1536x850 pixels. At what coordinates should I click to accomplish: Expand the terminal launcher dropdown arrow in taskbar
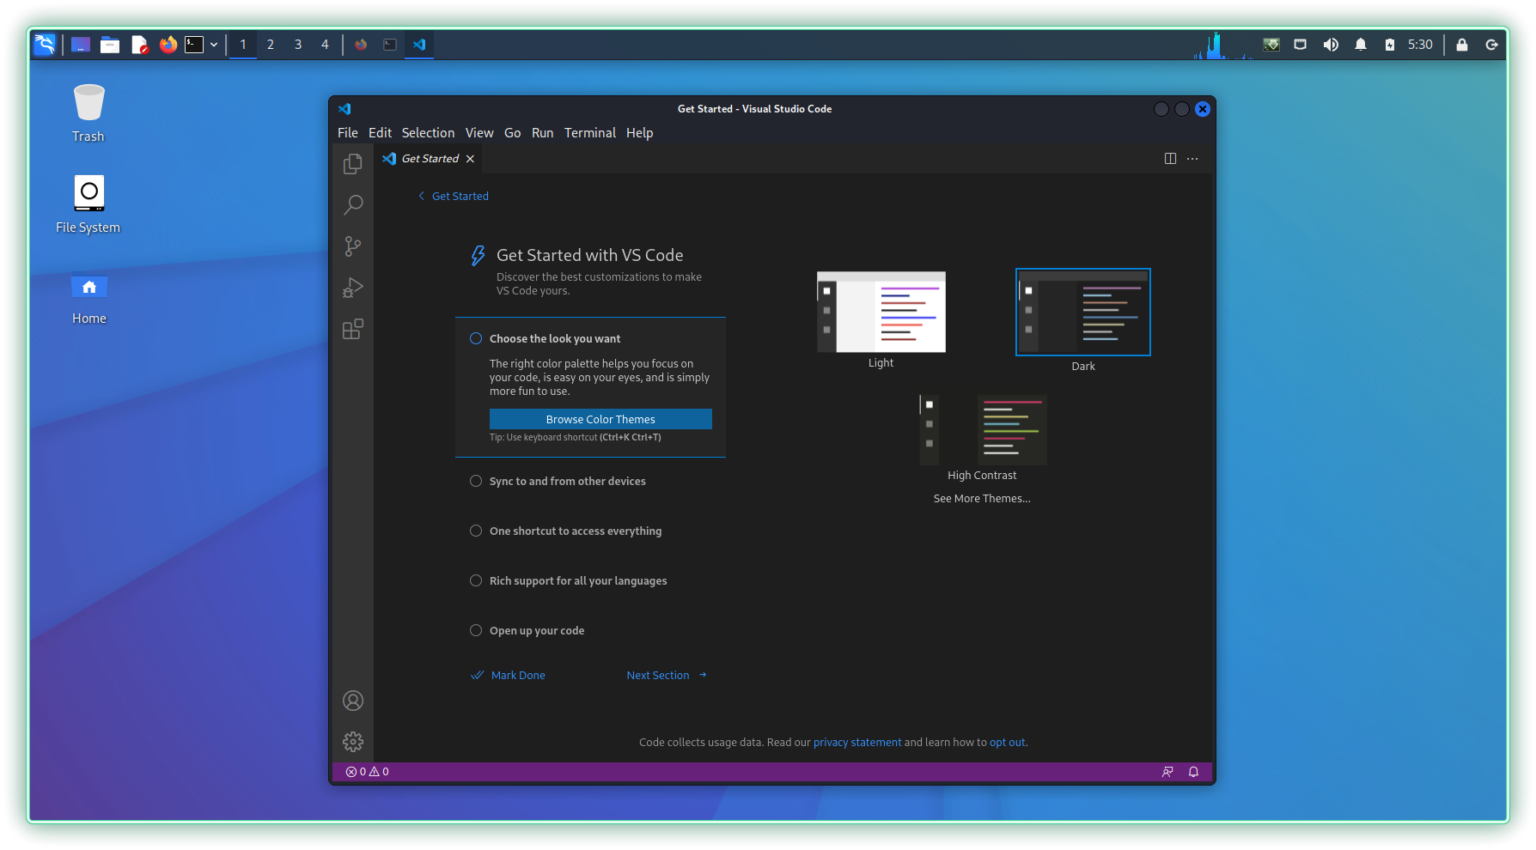tap(214, 45)
